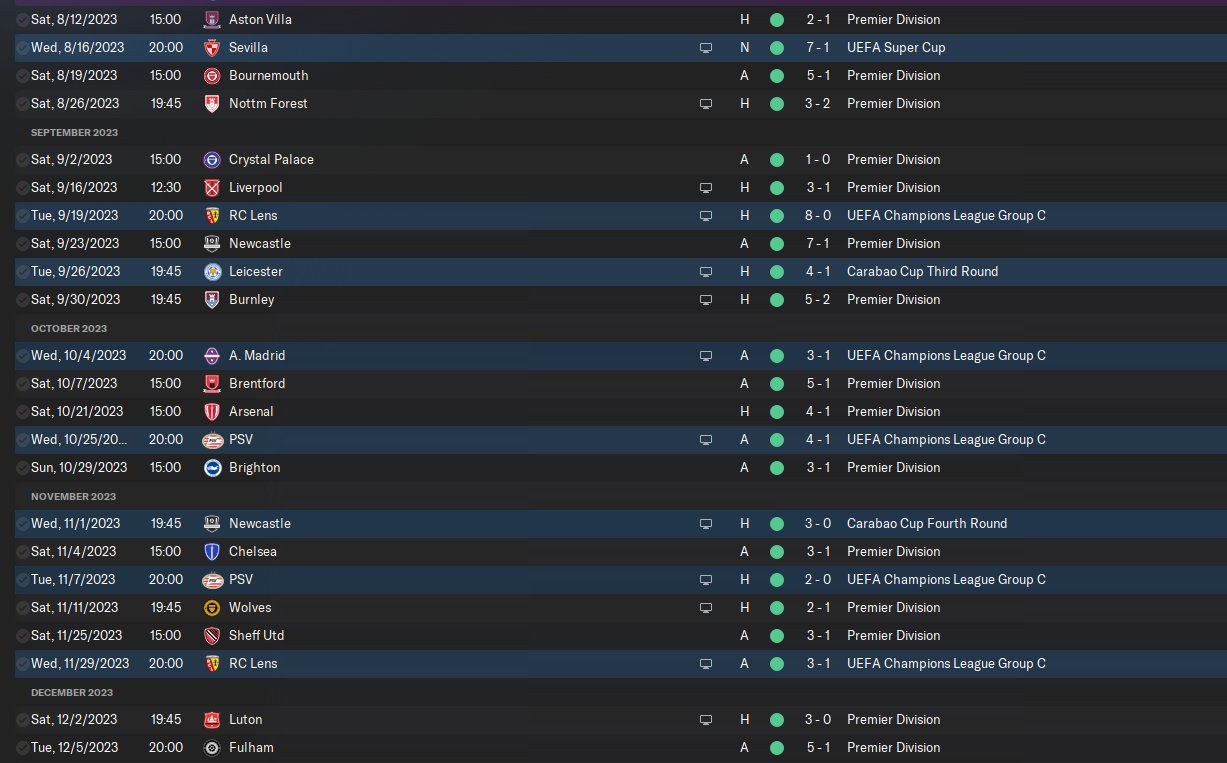Viewport: 1227px width, 763px height.
Task: Click the Chelsea club badge
Action: (x=211, y=551)
